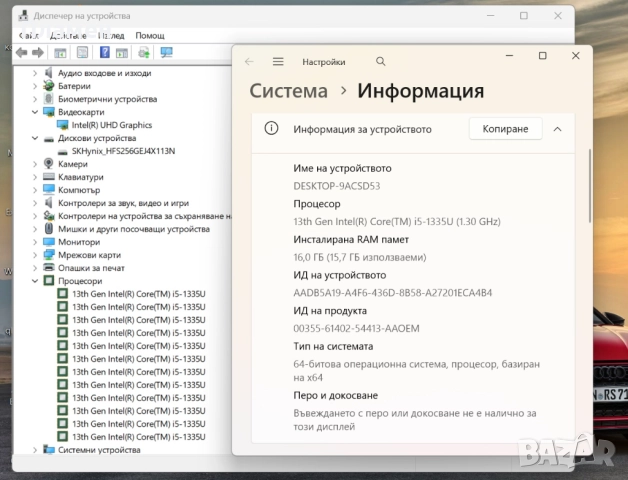The width and height of the screenshot is (628, 480).
Task: Collapse the Видеокарти category
Action: [35, 112]
